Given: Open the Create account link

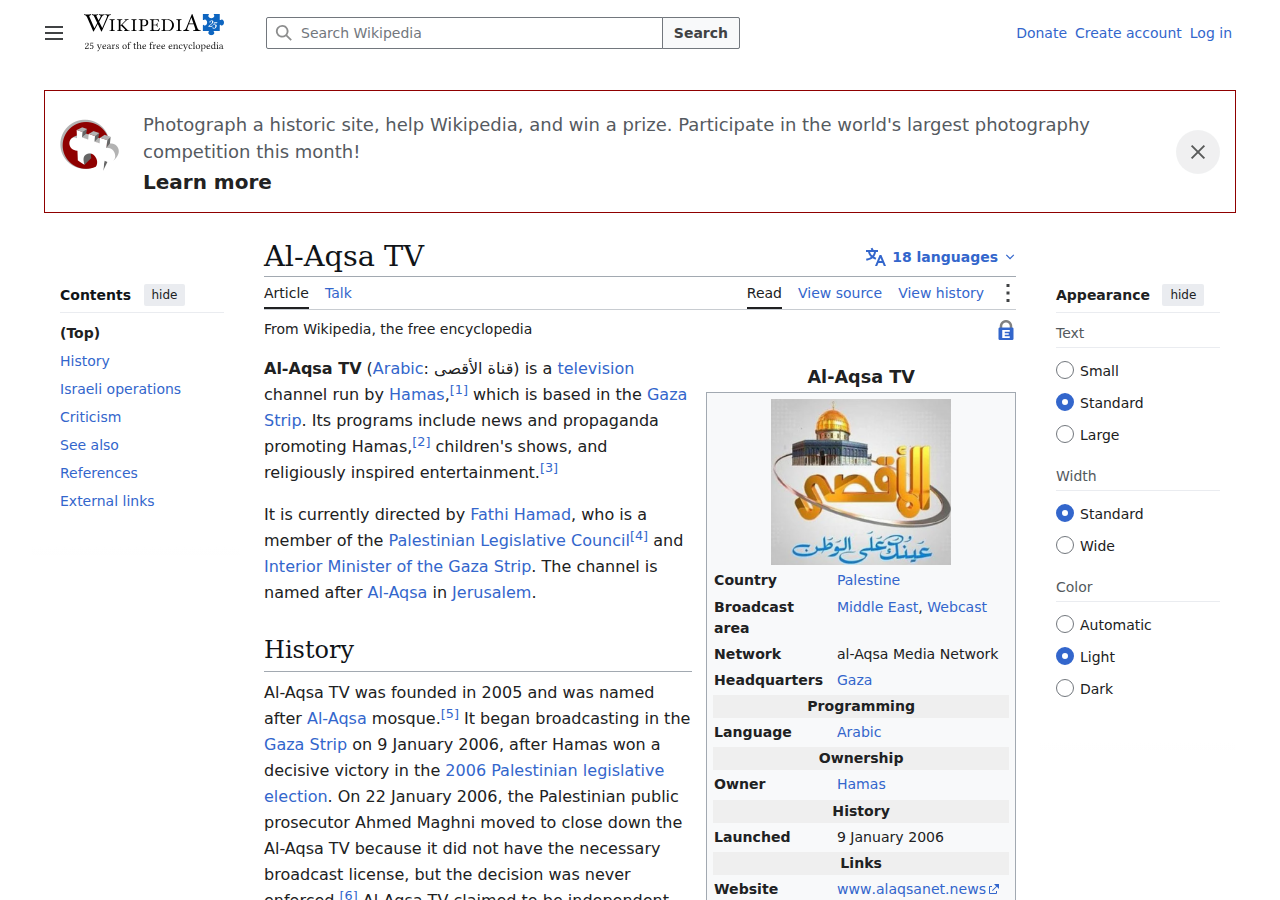Looking at the screenshot, I should 1128,33.
